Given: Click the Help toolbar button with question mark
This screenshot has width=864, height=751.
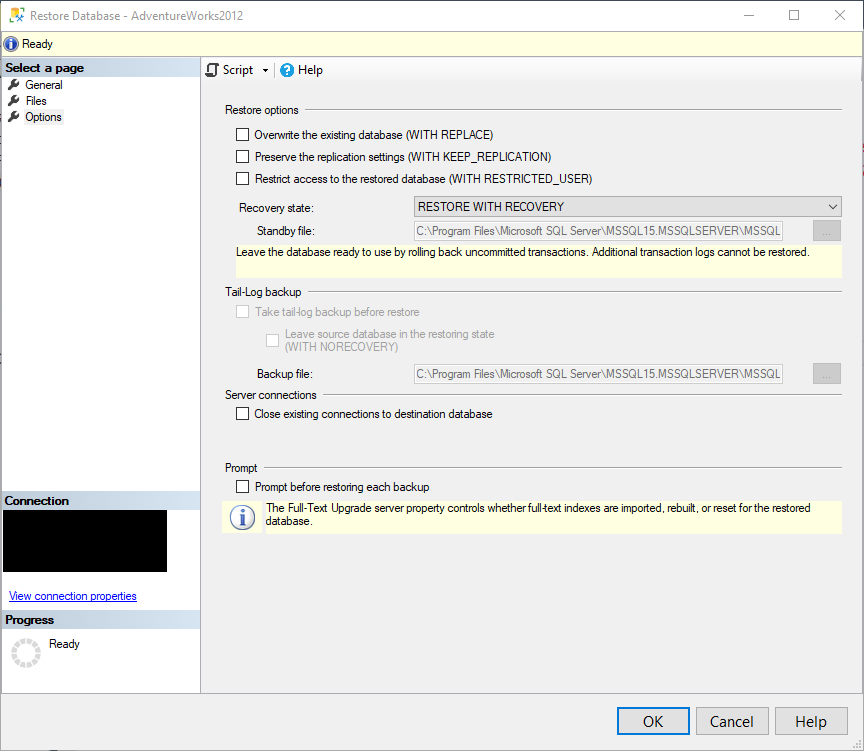Looking at the screenshot, I should pyautogui.click(x=301, y=70).
